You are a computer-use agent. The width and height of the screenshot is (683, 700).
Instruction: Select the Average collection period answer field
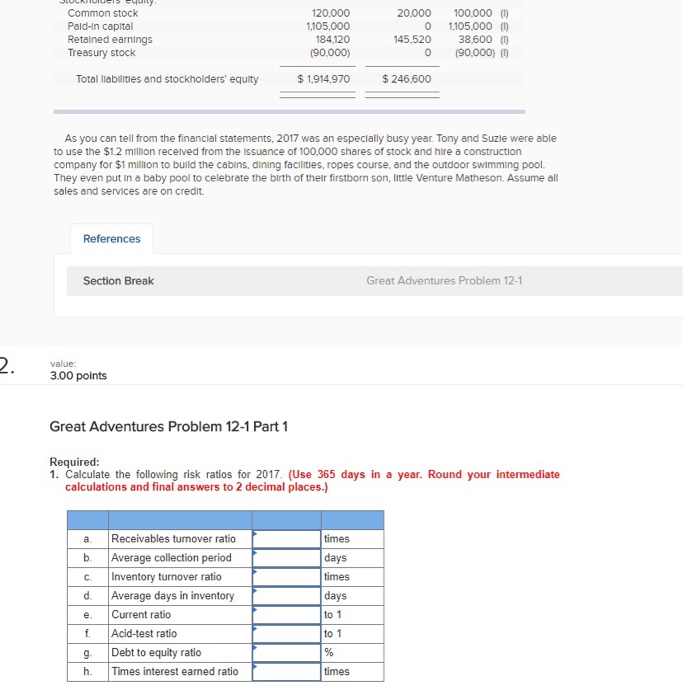tap(286, 558)
